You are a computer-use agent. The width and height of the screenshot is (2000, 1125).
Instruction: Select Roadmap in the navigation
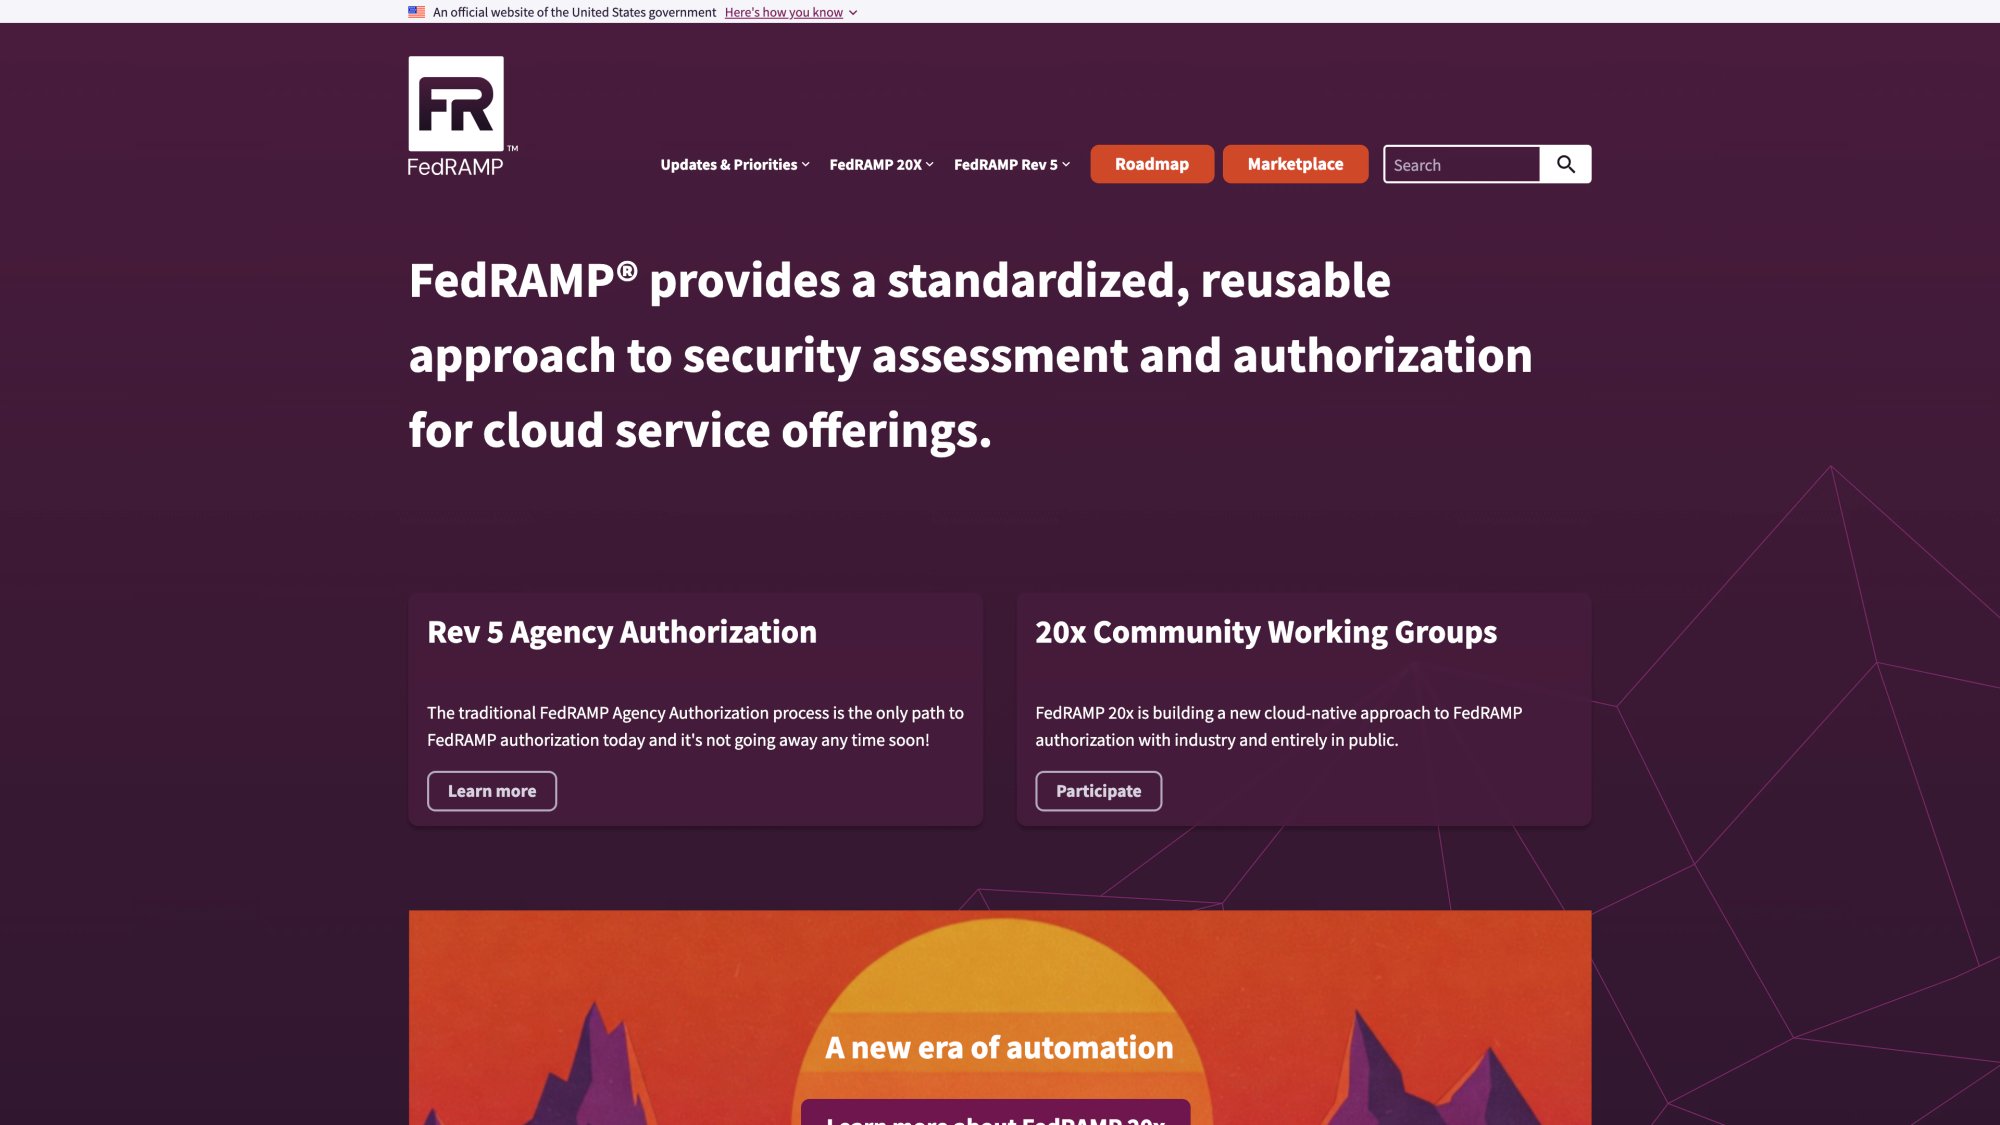1151,164
